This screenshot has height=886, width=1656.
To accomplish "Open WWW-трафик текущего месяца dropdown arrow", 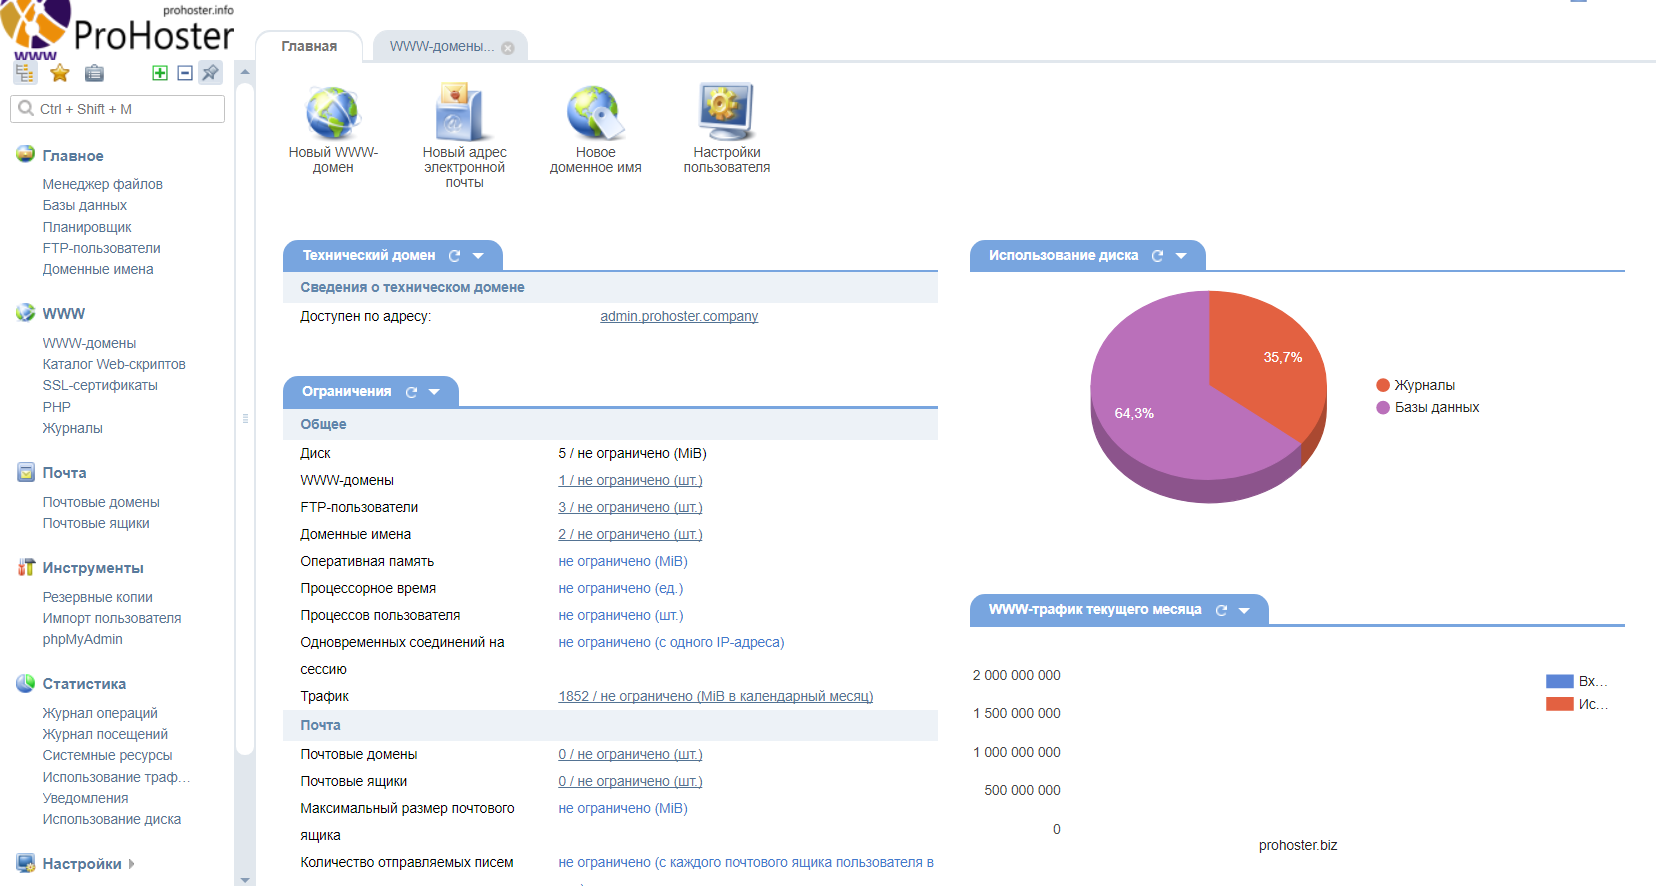I will coord(1245,610).
